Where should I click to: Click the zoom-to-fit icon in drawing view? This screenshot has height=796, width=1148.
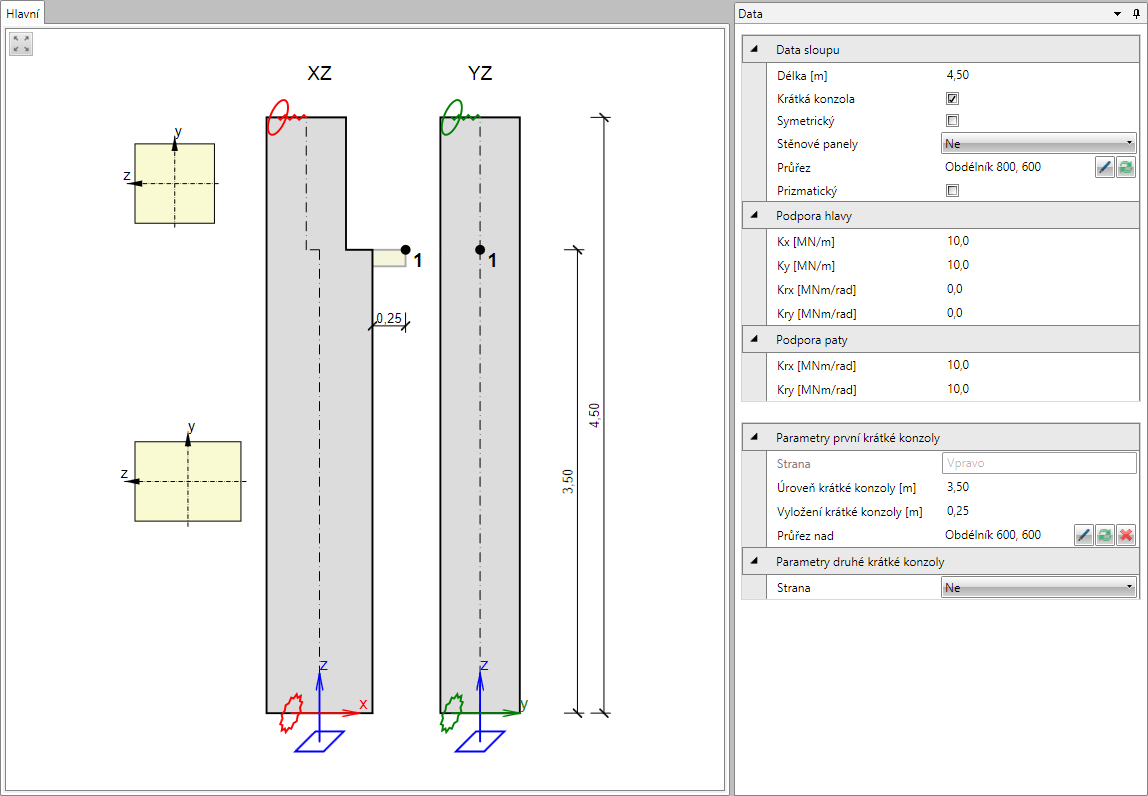click(21, 44)
